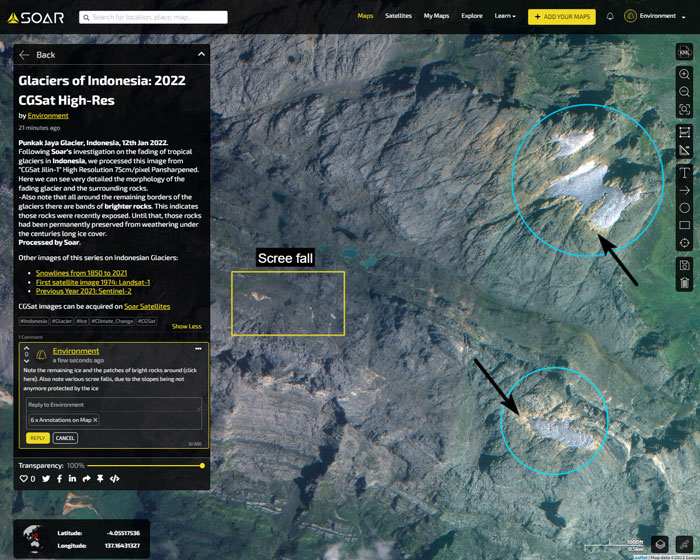Open the Learn dropdown menu
Viewport: 700px width, 560px height.
(x=505, y=16)
